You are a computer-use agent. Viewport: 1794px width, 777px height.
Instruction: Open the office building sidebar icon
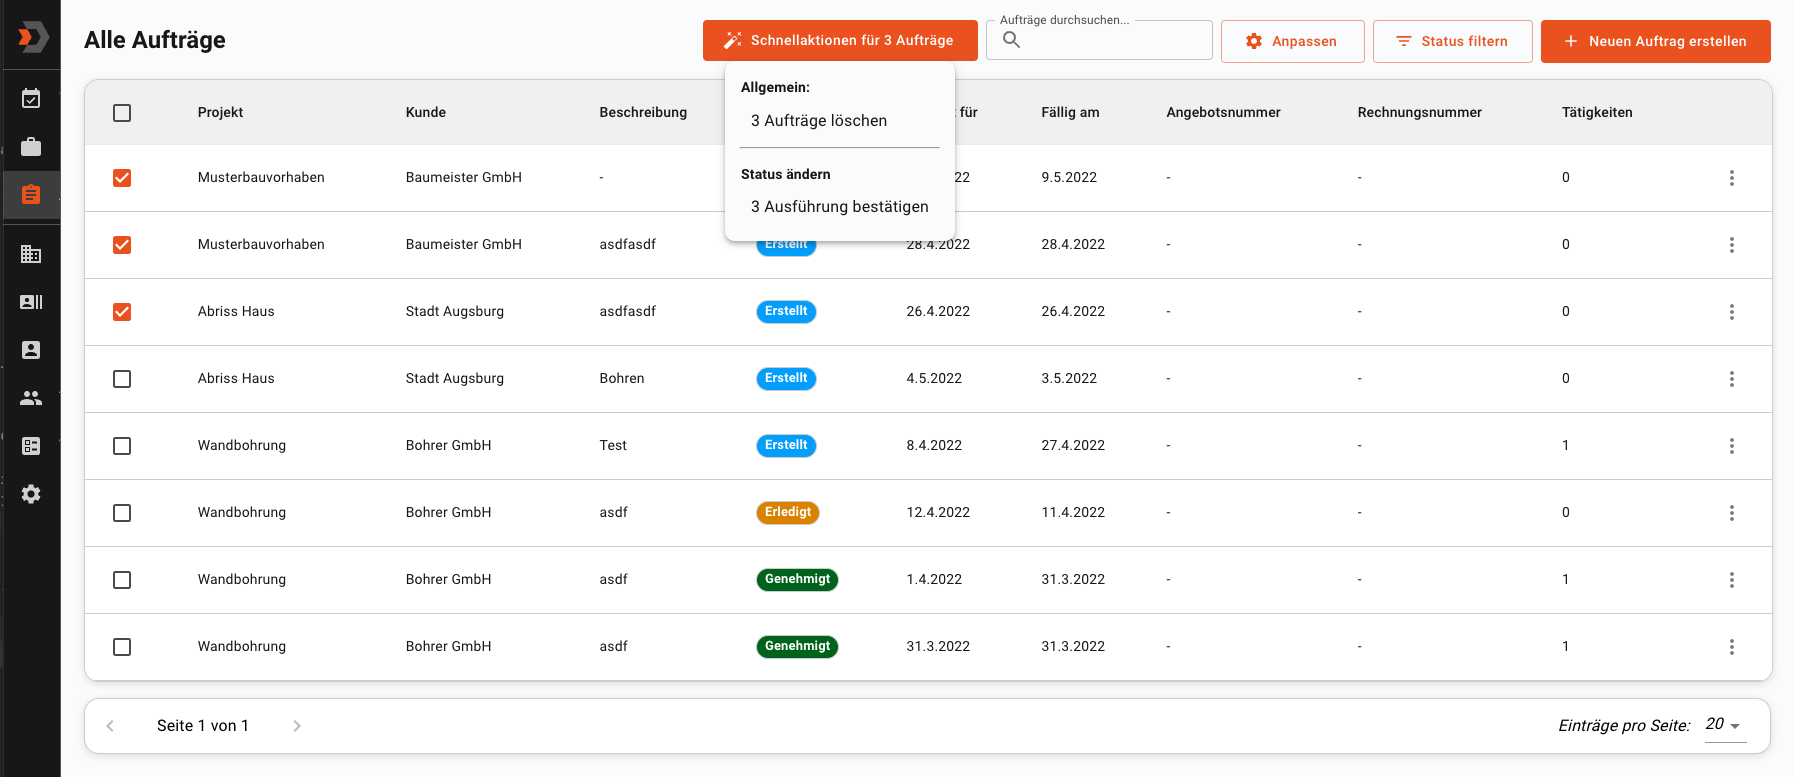coord(31,254)
